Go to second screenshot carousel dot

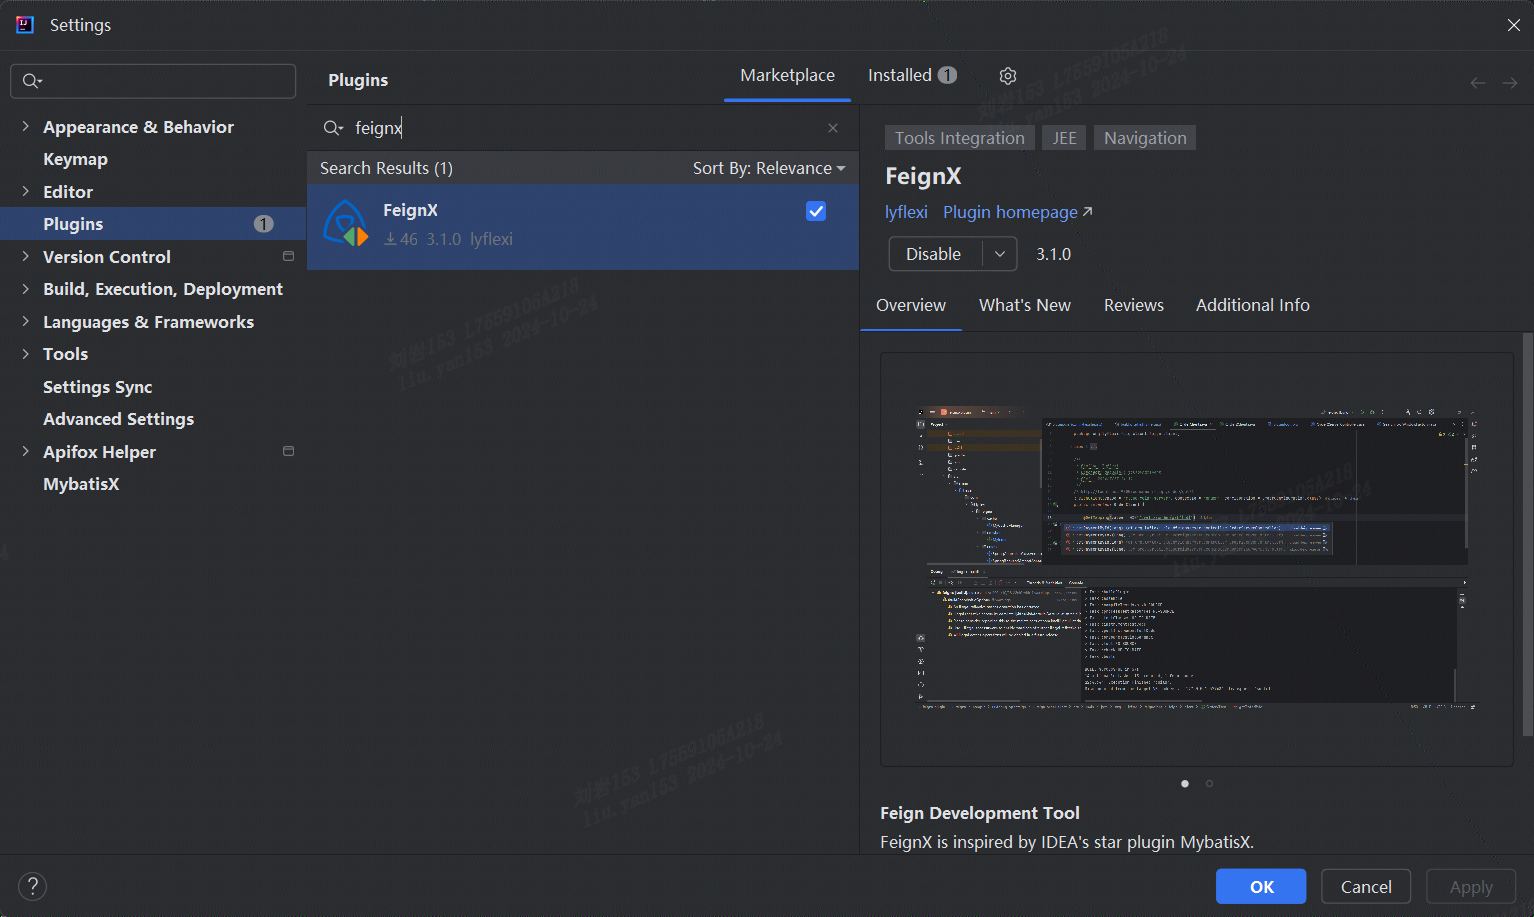(x=1209, y=784)
